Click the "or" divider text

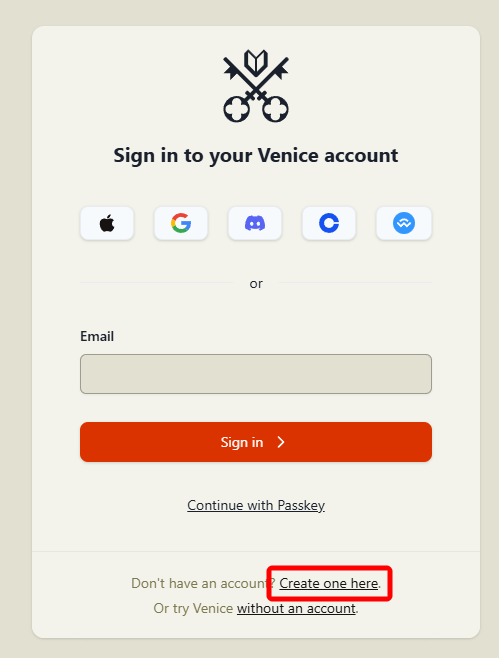tap(256, 284)
